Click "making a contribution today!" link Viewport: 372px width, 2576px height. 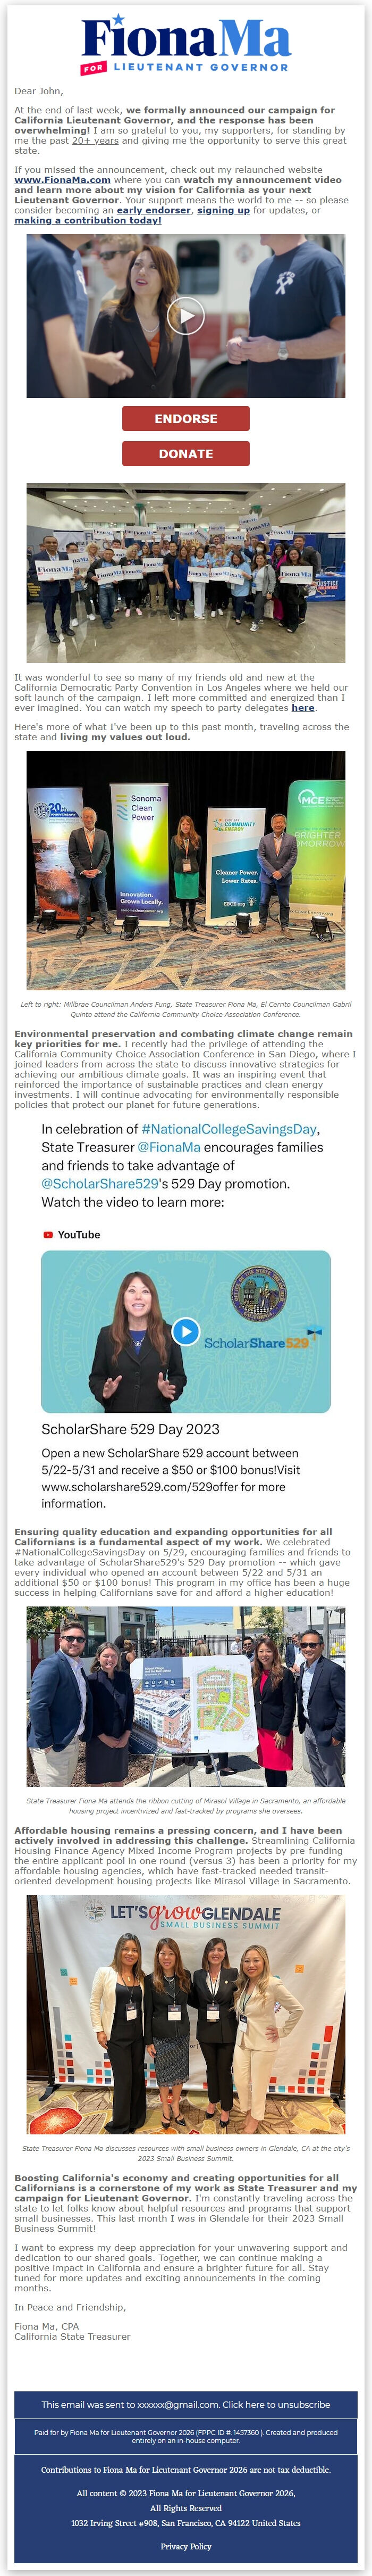88,220
